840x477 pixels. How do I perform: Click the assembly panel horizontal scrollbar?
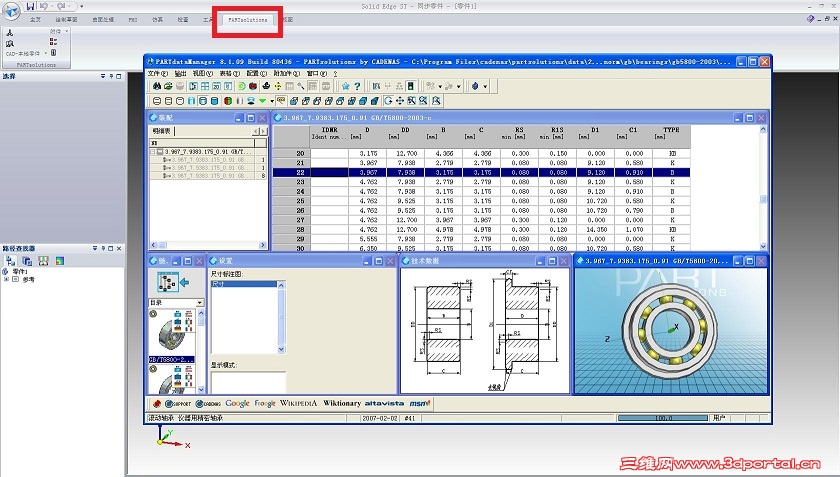208,245
